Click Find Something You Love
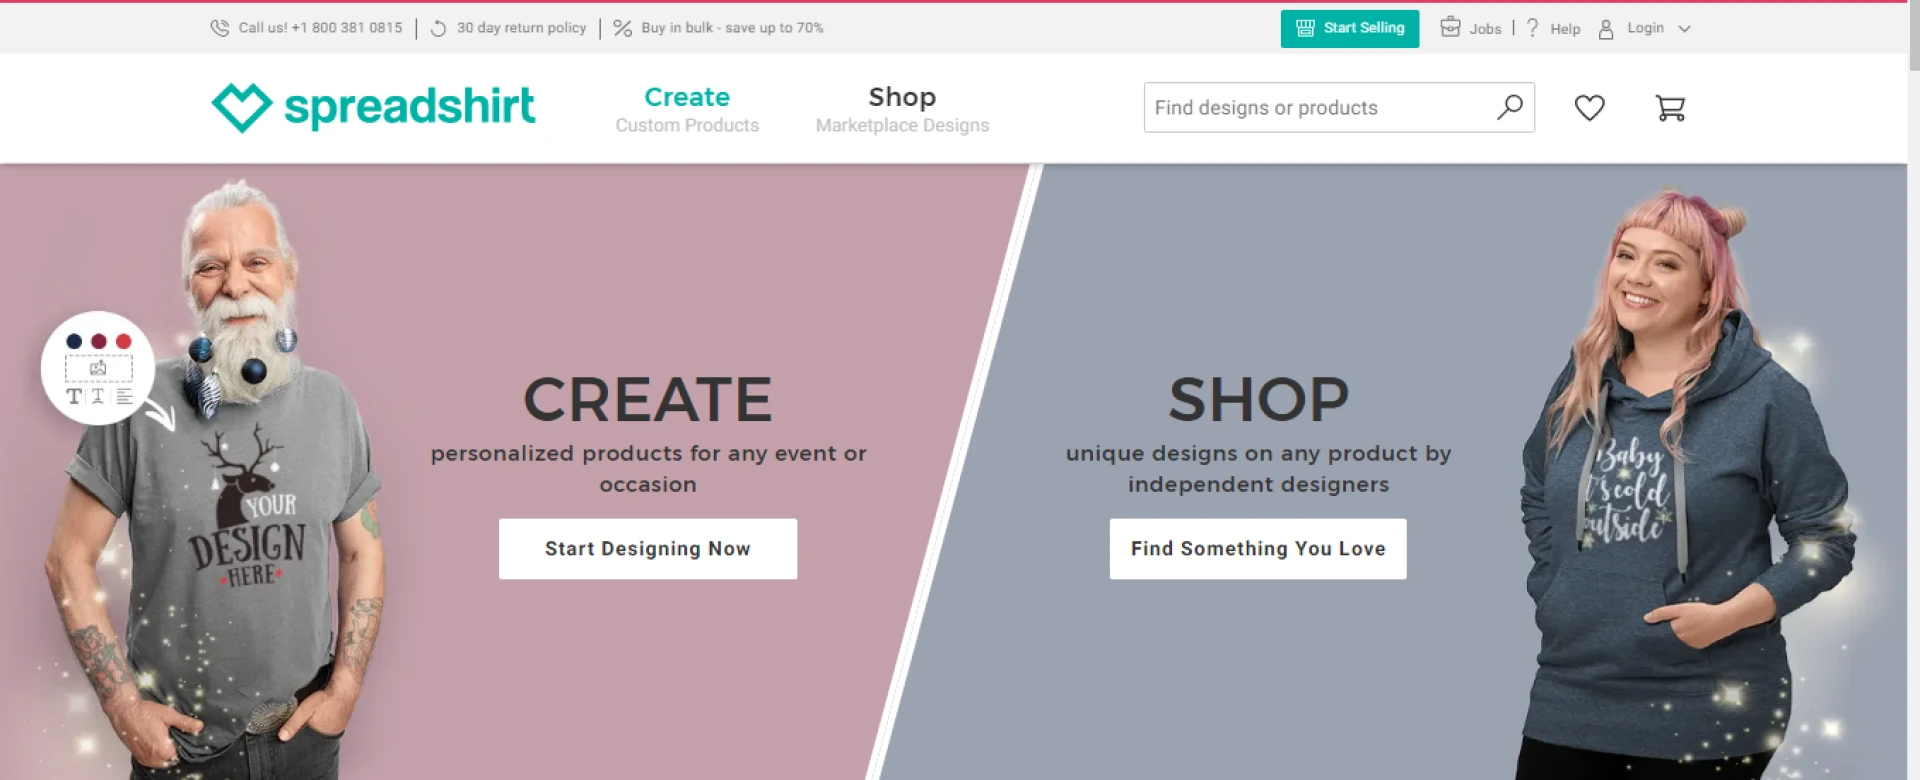The height and width of the screenshot is (780, 1920). [1257, 548]
